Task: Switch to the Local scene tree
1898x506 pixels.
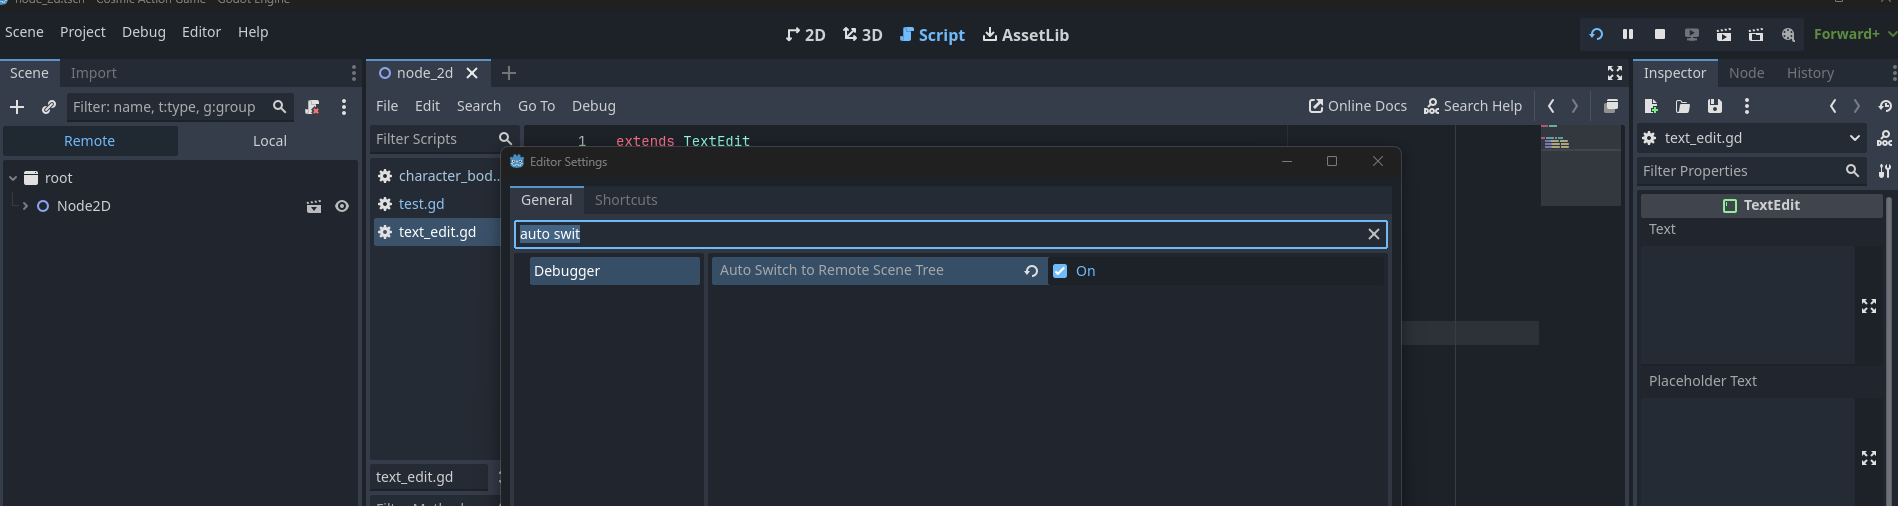Action: 269,141
